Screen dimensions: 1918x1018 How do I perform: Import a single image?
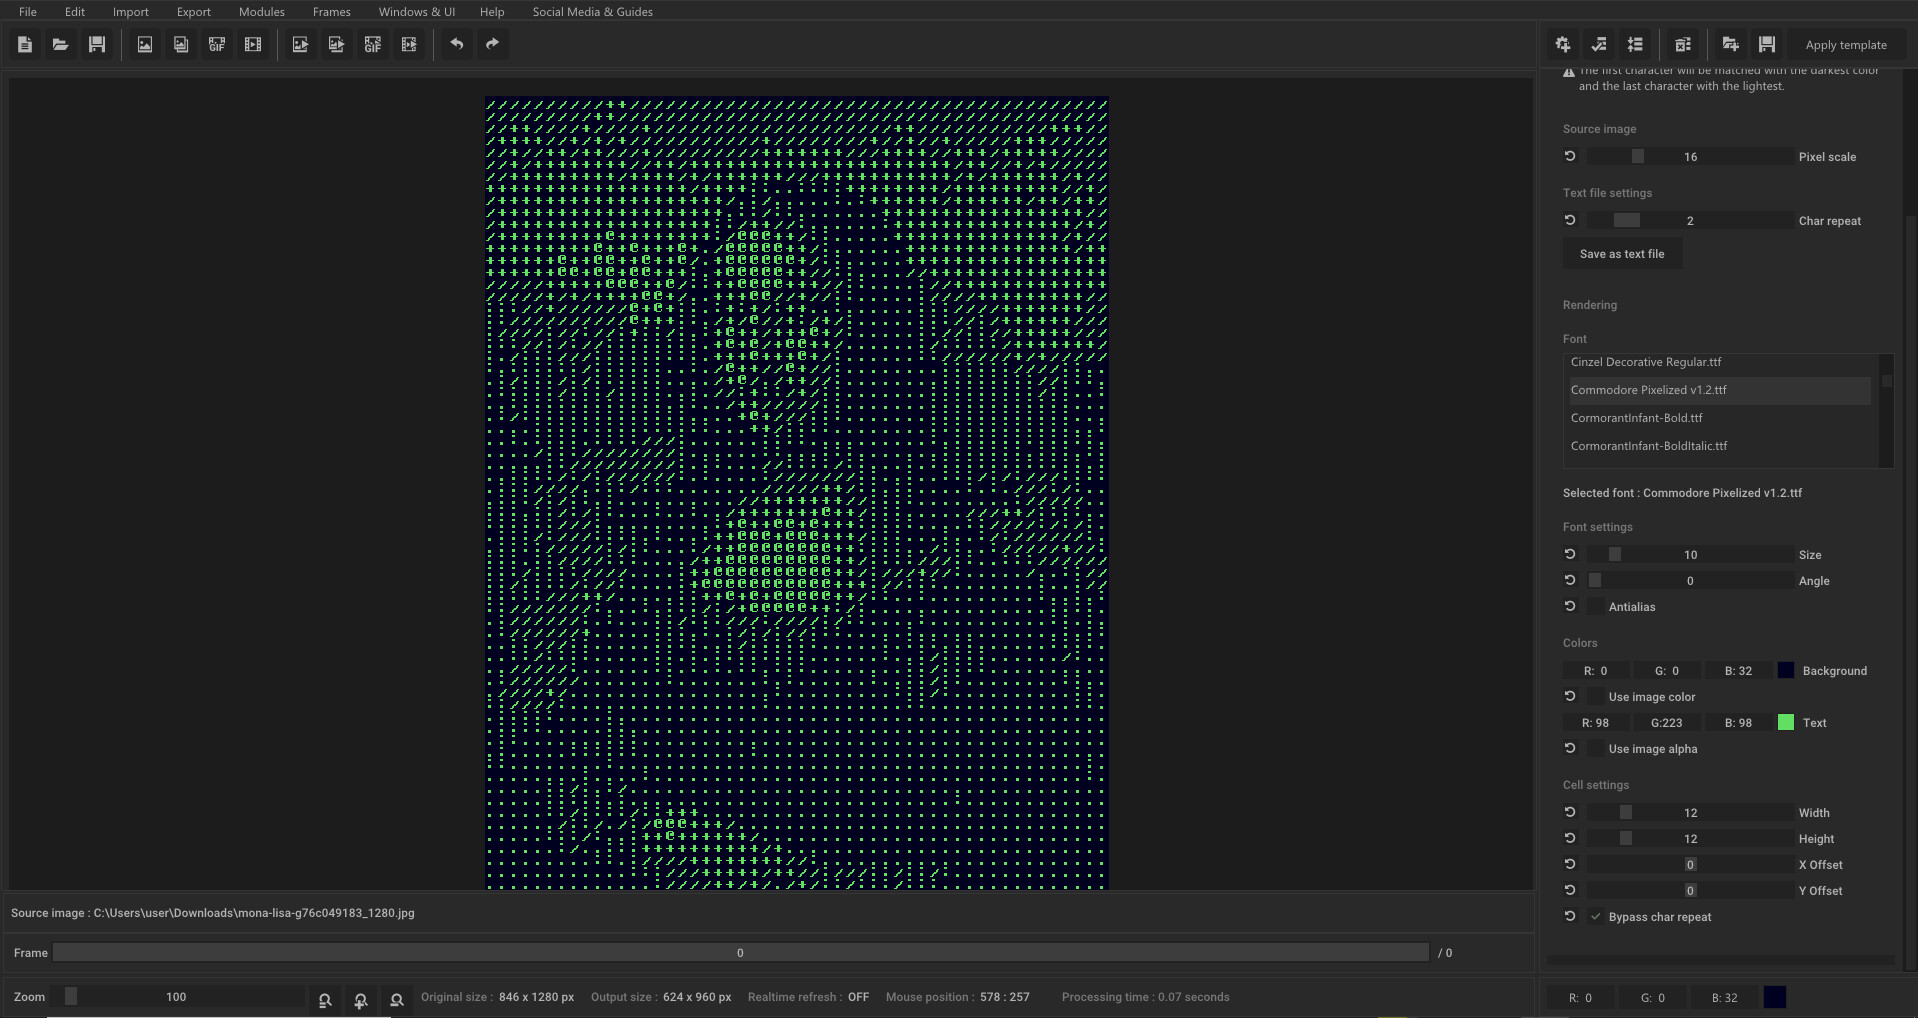click(144, 44)
